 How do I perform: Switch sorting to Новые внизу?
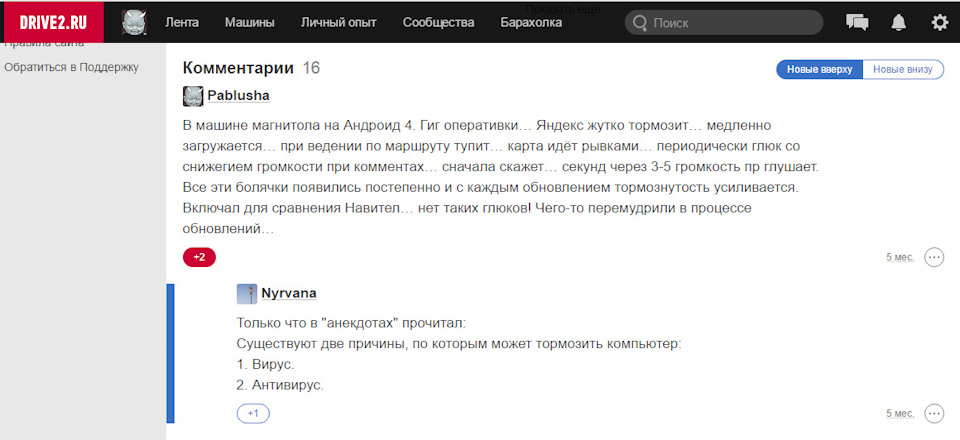pyautogui.click(x=903, y=69)
